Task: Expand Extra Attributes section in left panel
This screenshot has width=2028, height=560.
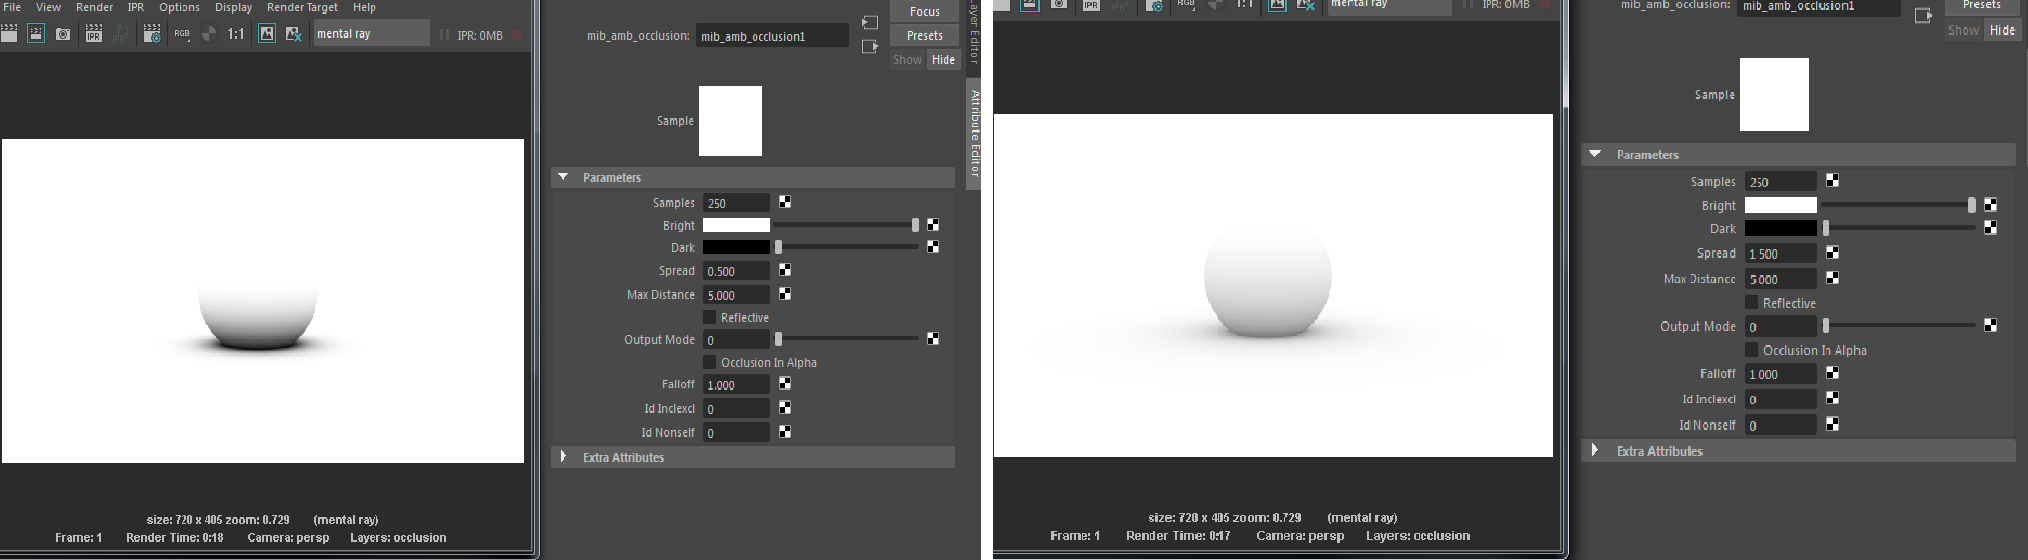Action: [563, 457]
